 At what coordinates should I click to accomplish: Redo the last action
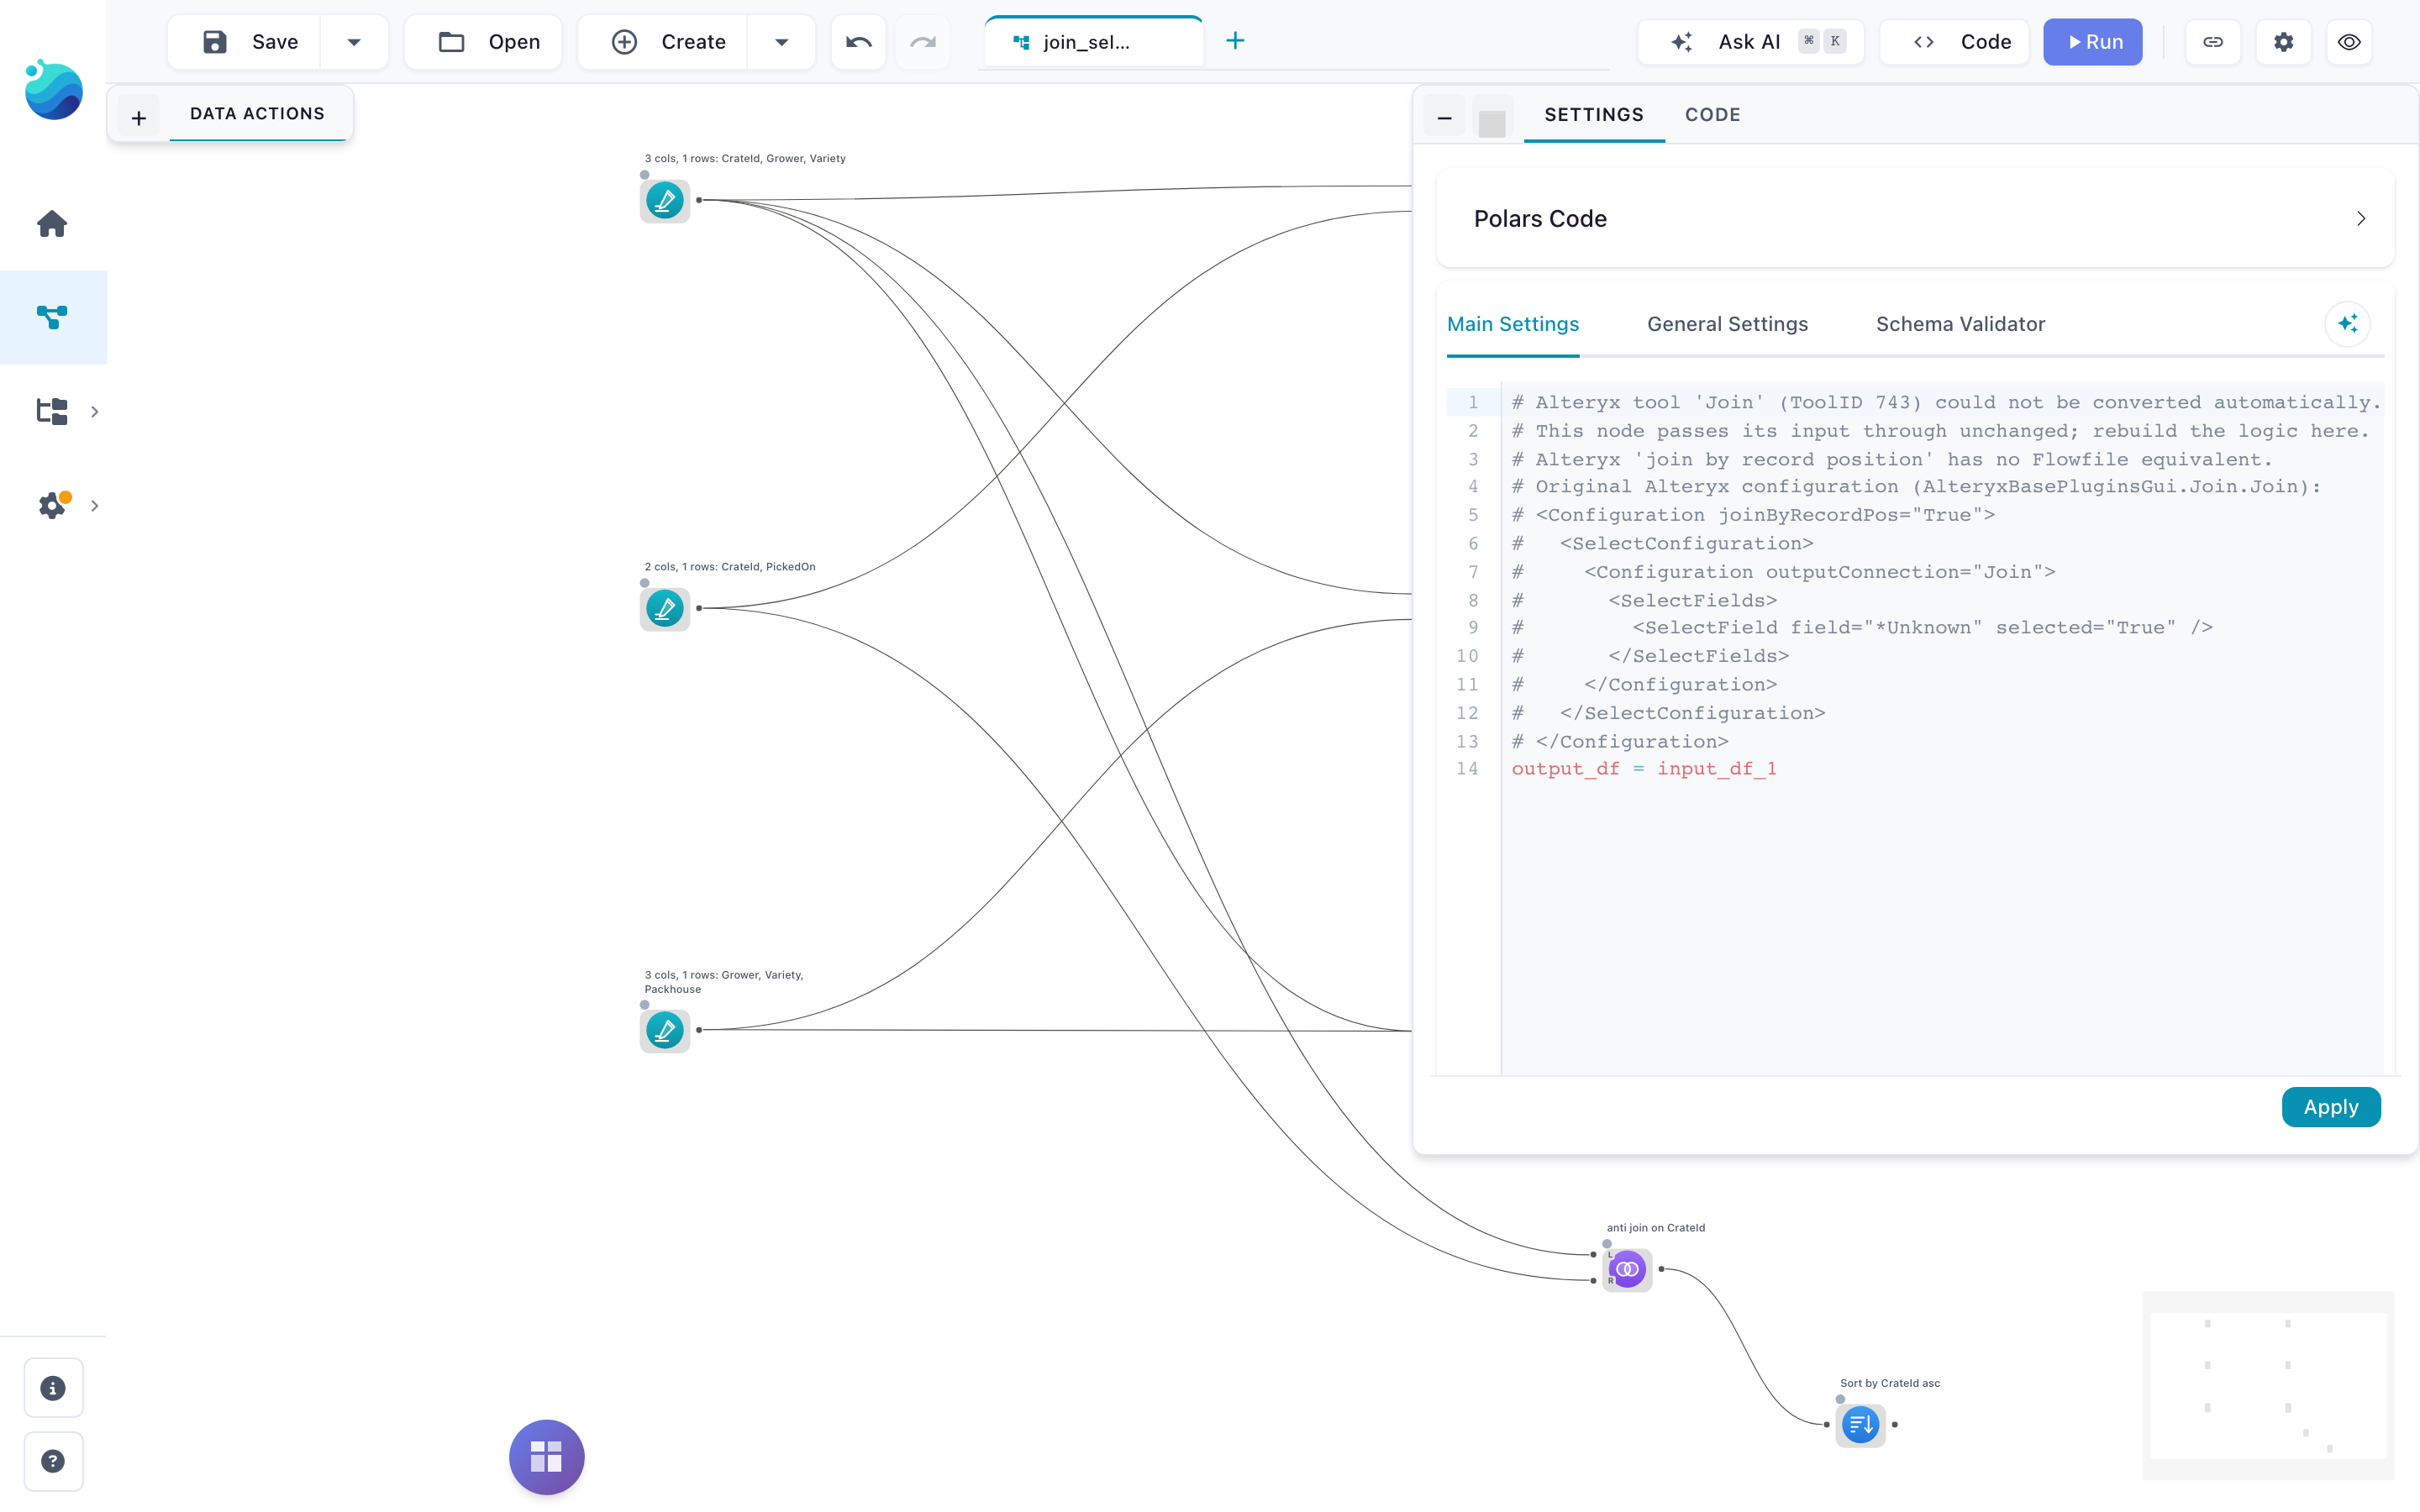pos(922,42)
